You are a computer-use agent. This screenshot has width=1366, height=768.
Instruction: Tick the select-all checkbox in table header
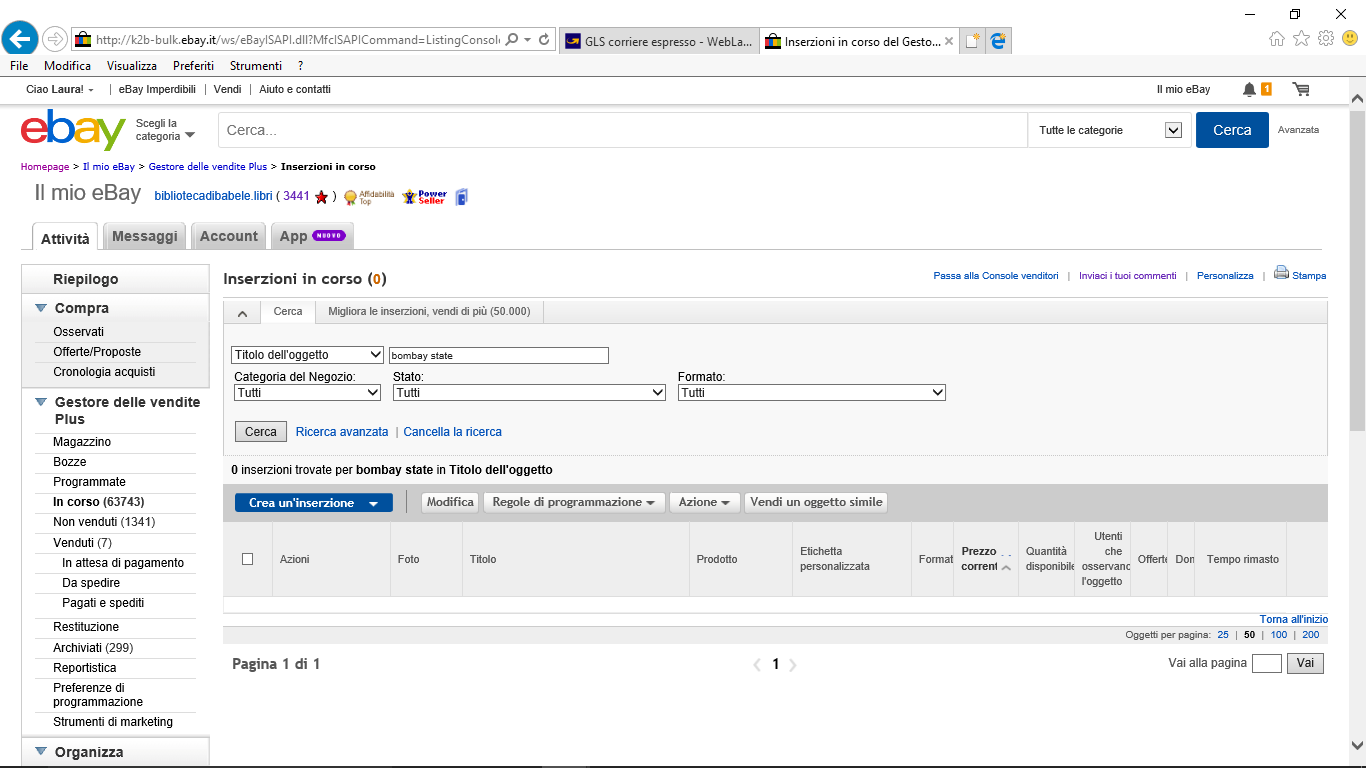pos(248,559)
